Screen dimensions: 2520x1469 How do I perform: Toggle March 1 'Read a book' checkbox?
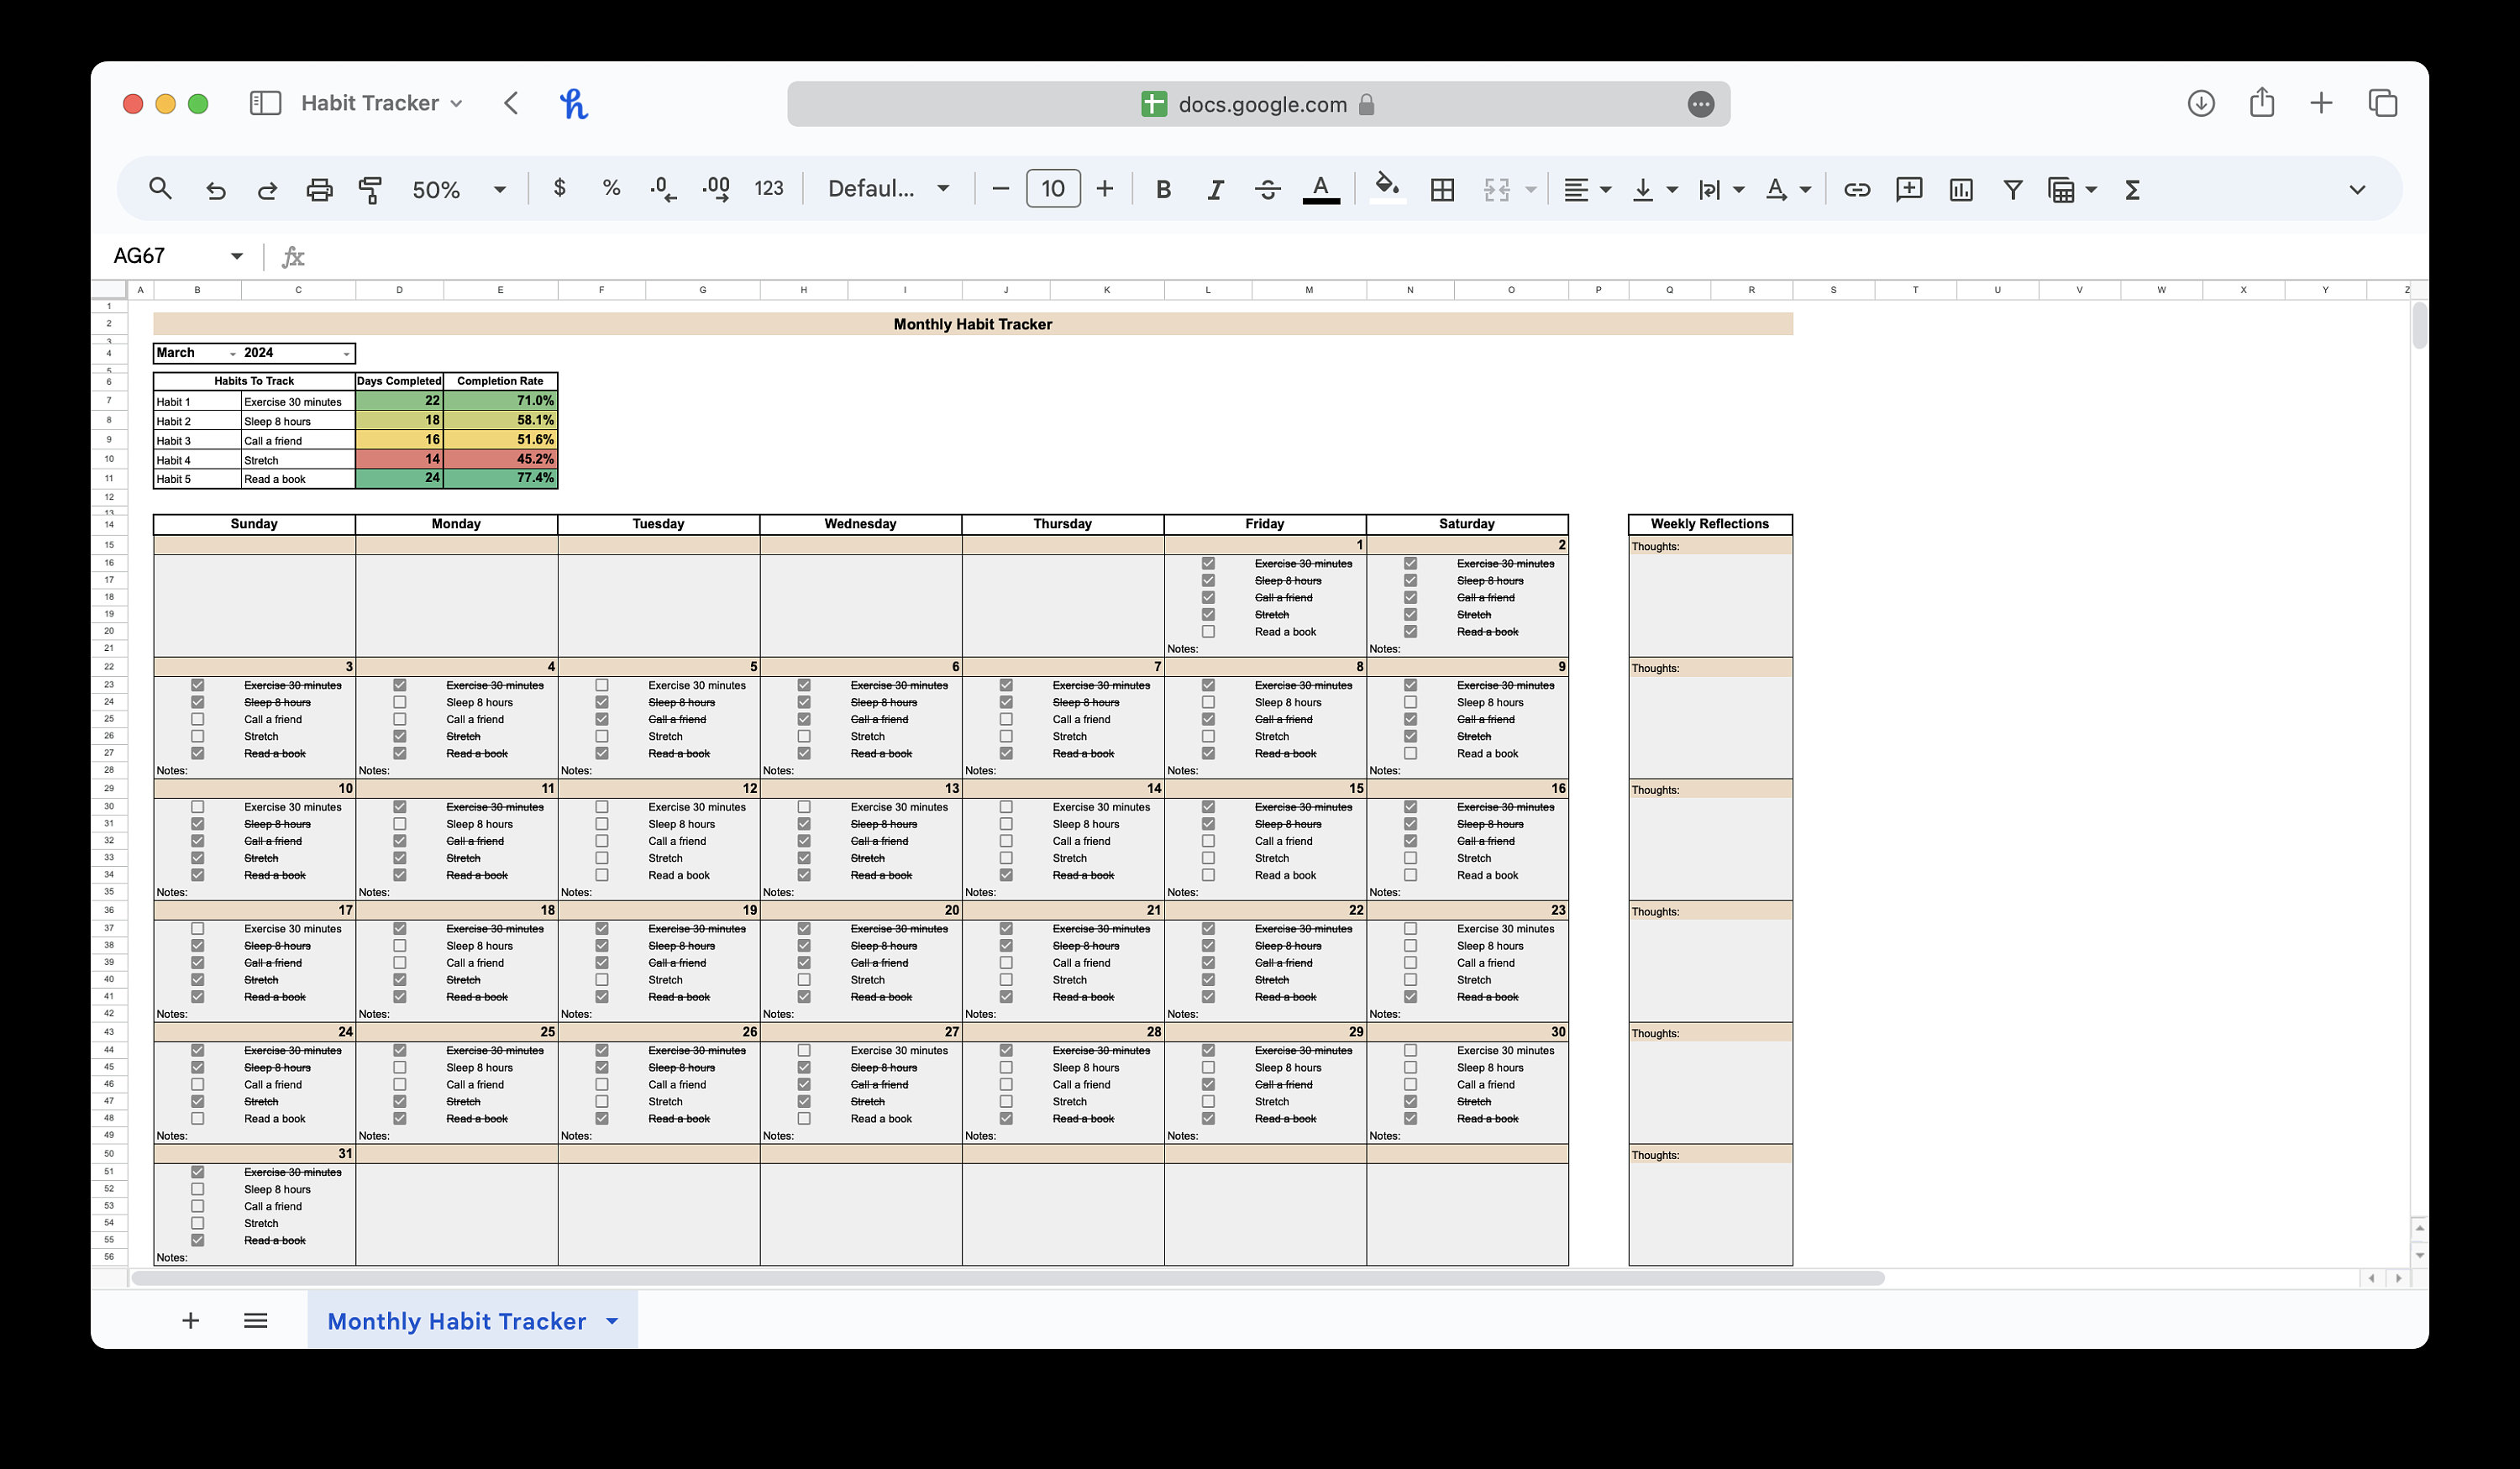[x=1209, y=631]
